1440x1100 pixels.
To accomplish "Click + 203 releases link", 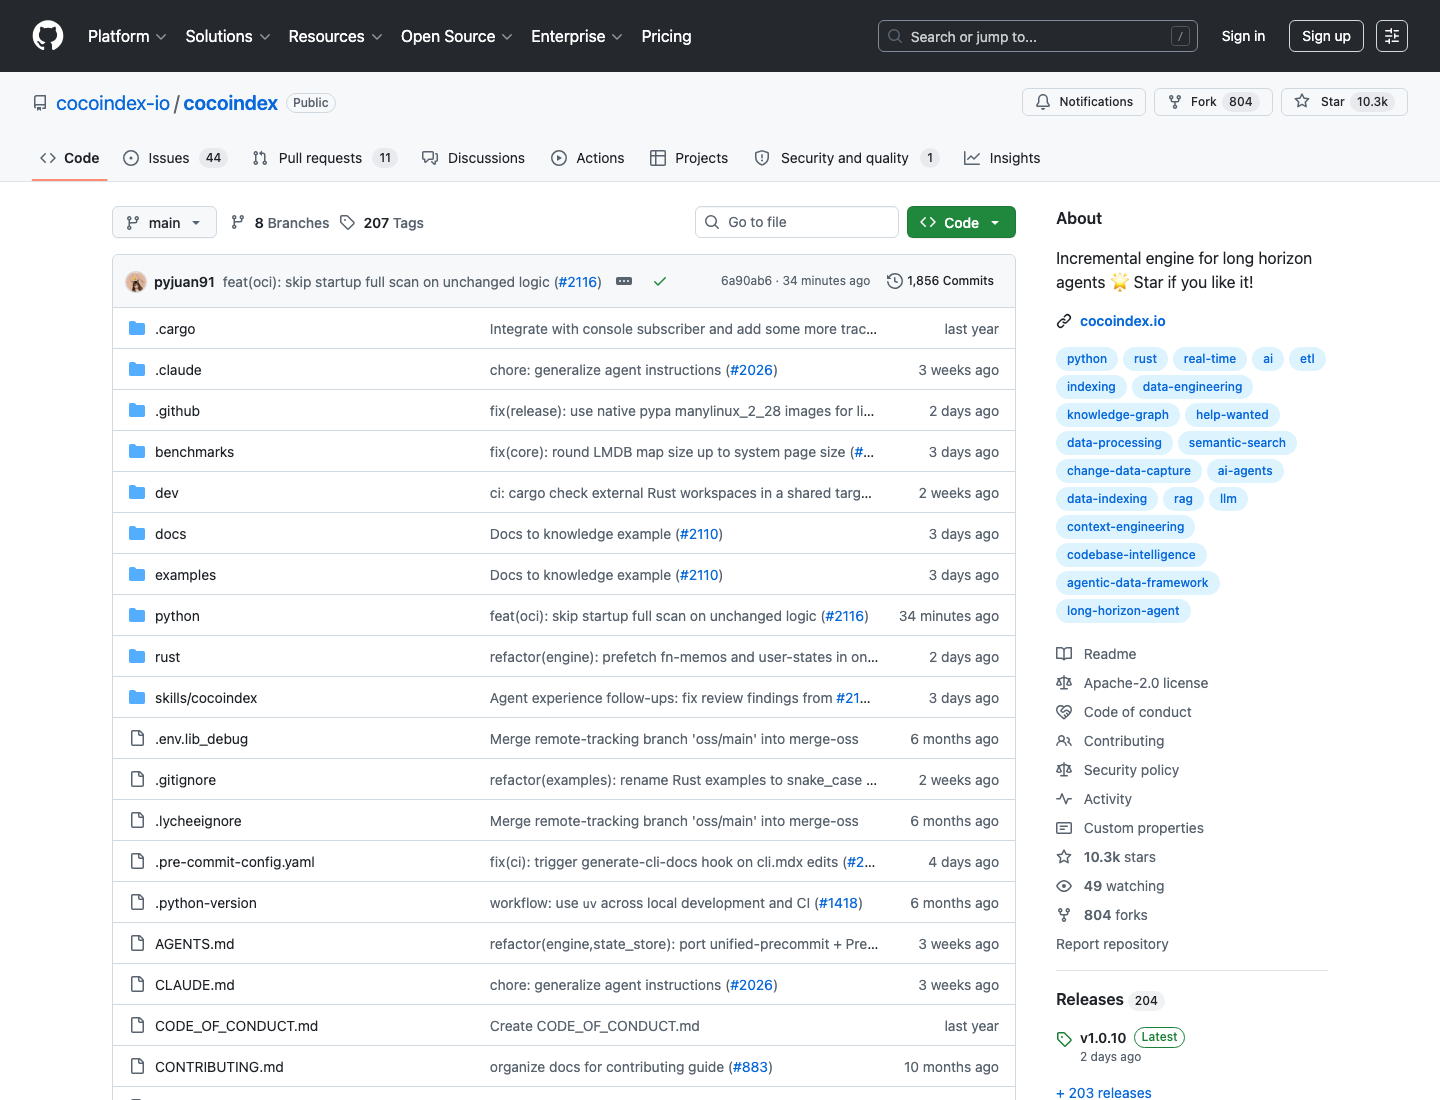I will (1103, 1093).
